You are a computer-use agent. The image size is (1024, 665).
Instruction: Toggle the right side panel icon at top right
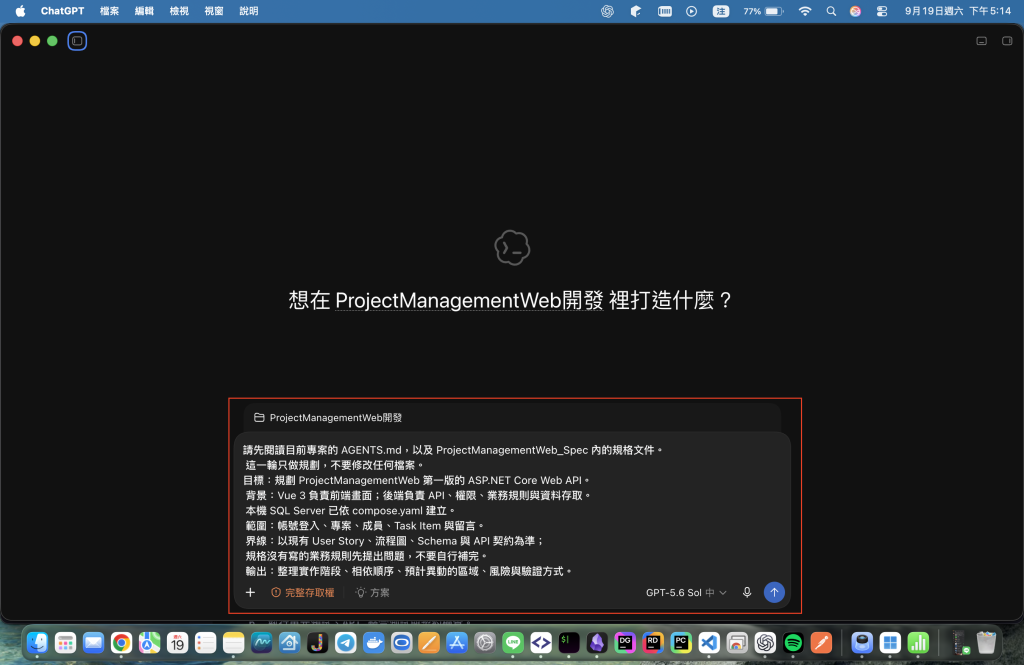tap(1007, 41)
